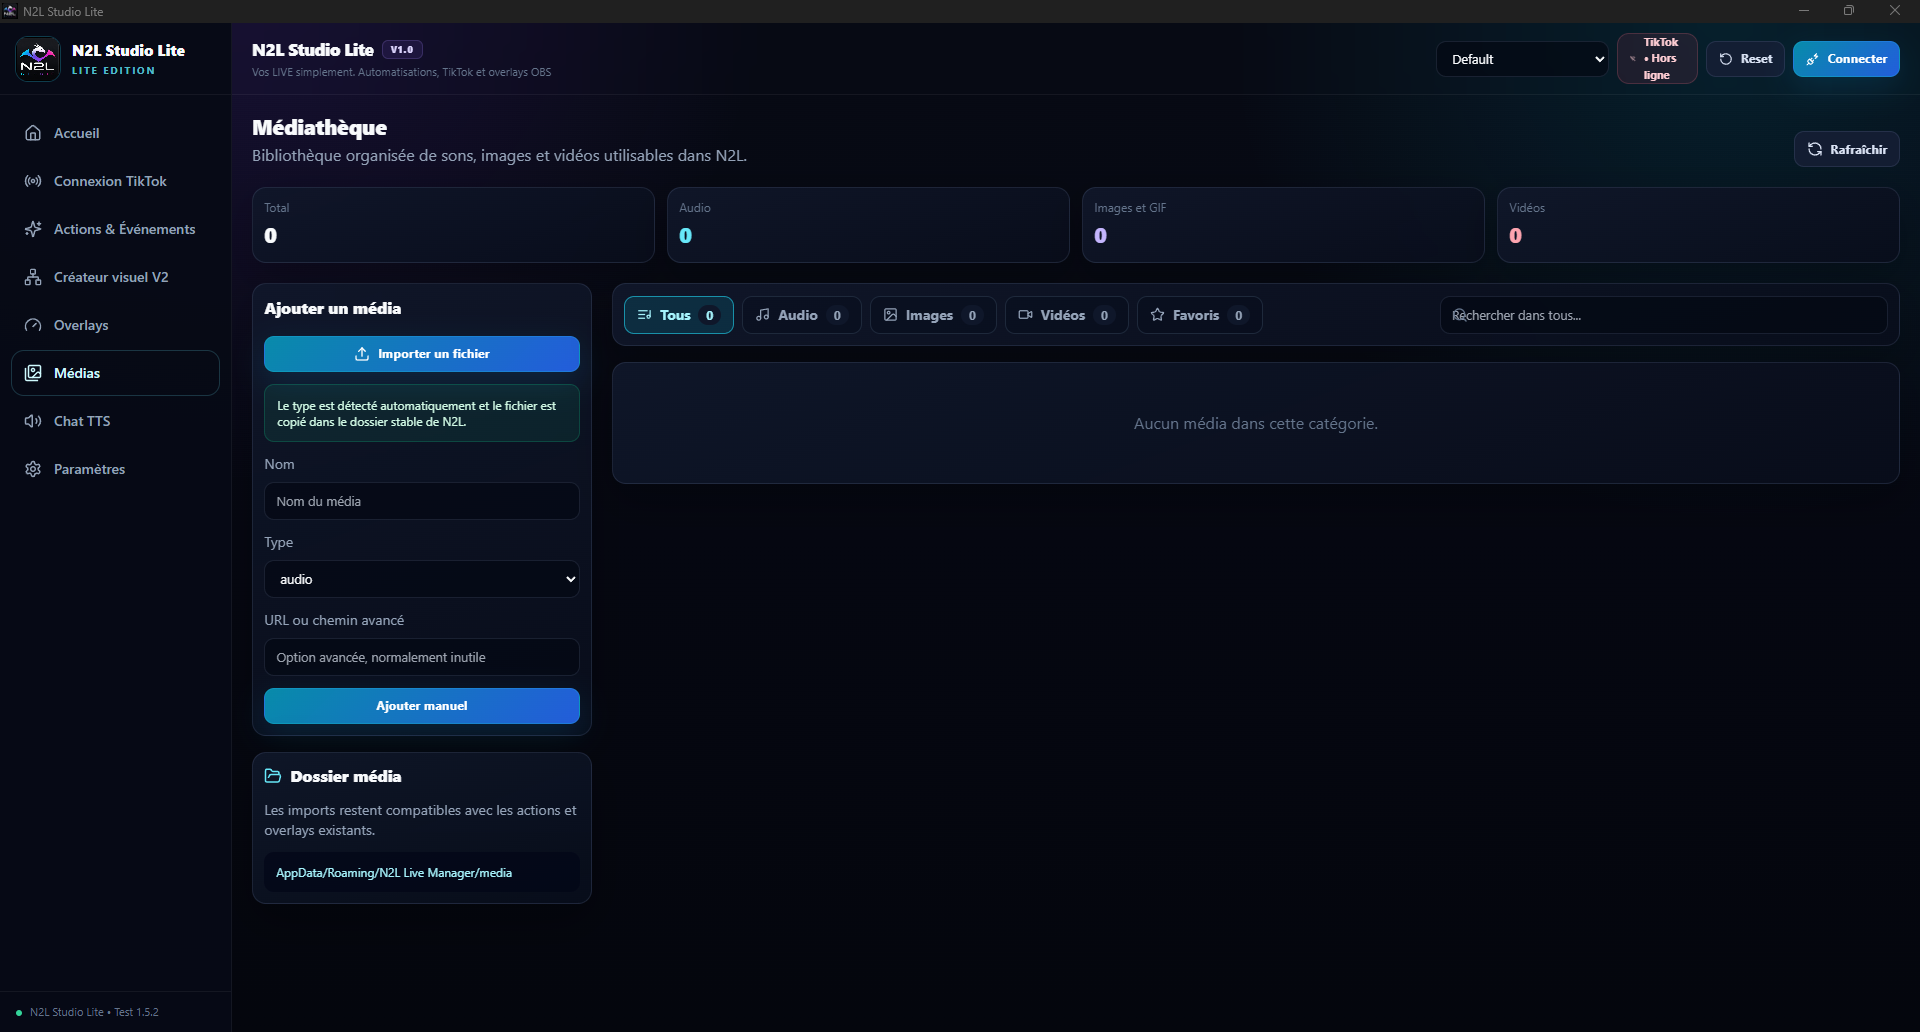
Task: Click the Dossier média heading
Action: [x=346, y=776]
